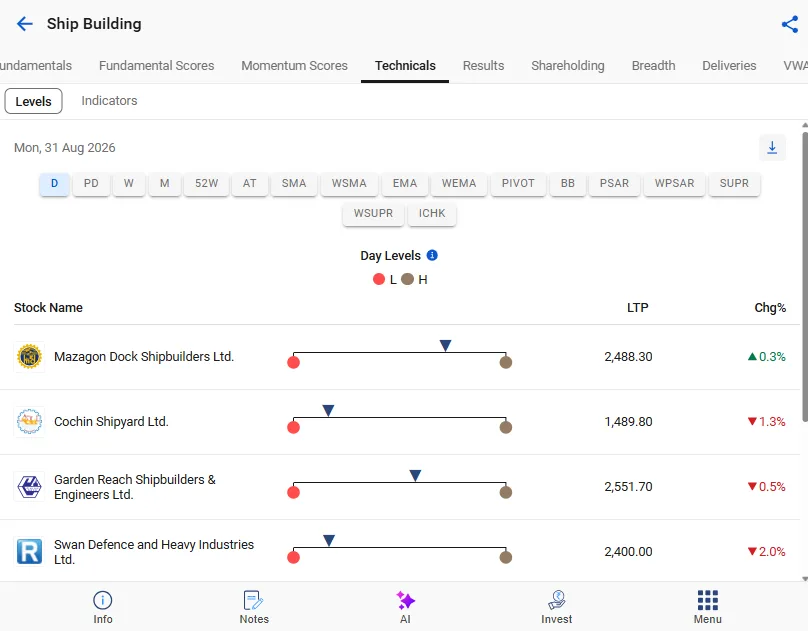Select the Technicals tab
808x631 pixels.
(x=405, y=65)
